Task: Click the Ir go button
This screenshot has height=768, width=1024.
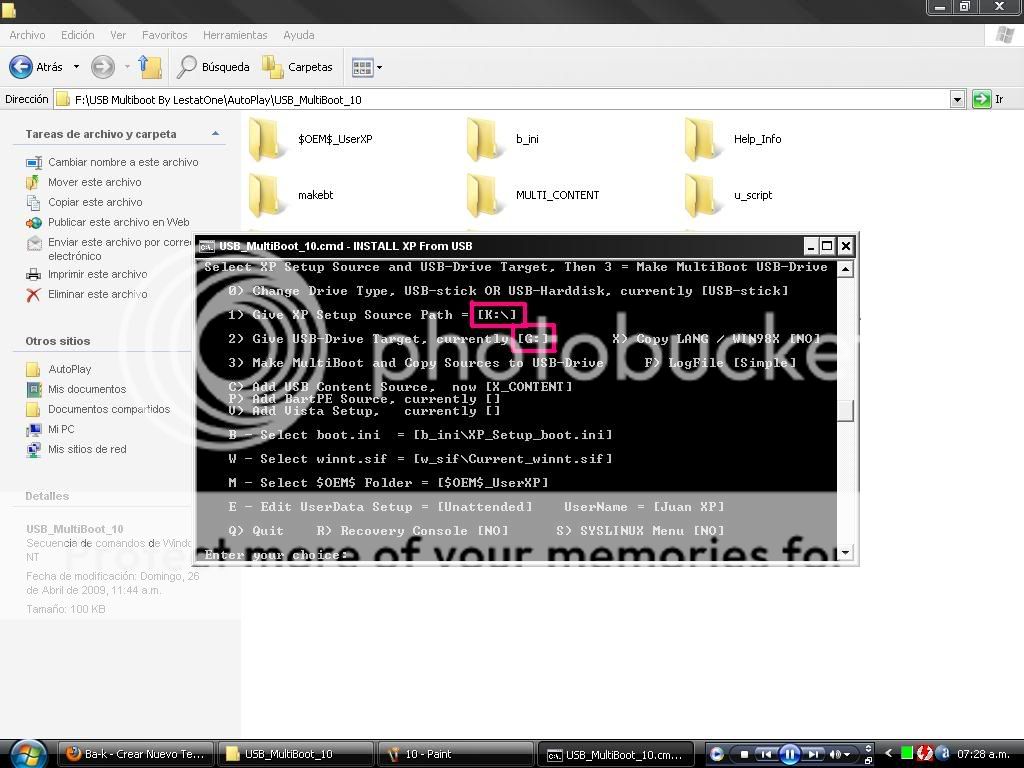Action: tap(988, 99)
